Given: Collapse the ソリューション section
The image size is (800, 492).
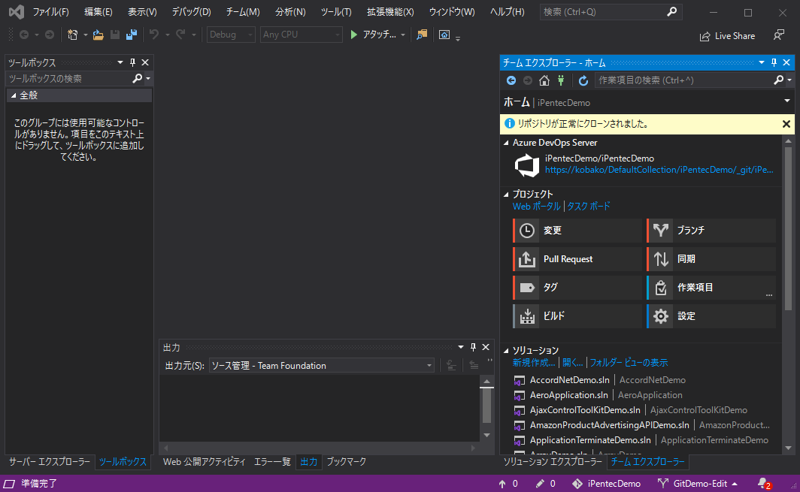Looking at the screenshot, I should (x=506, y=351).
